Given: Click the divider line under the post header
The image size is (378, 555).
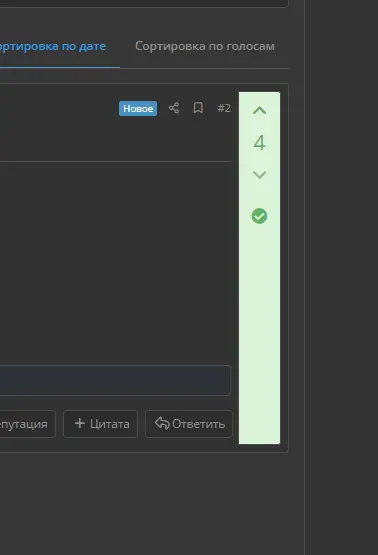Looking at the screenshot, I should [116, 161].
